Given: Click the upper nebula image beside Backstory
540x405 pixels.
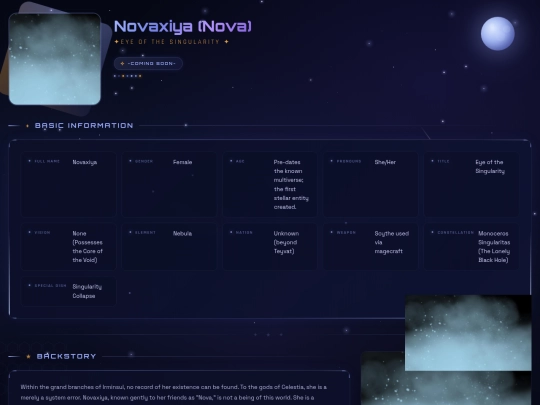Looking at the screenshot, I should click(x=468, y=333).
